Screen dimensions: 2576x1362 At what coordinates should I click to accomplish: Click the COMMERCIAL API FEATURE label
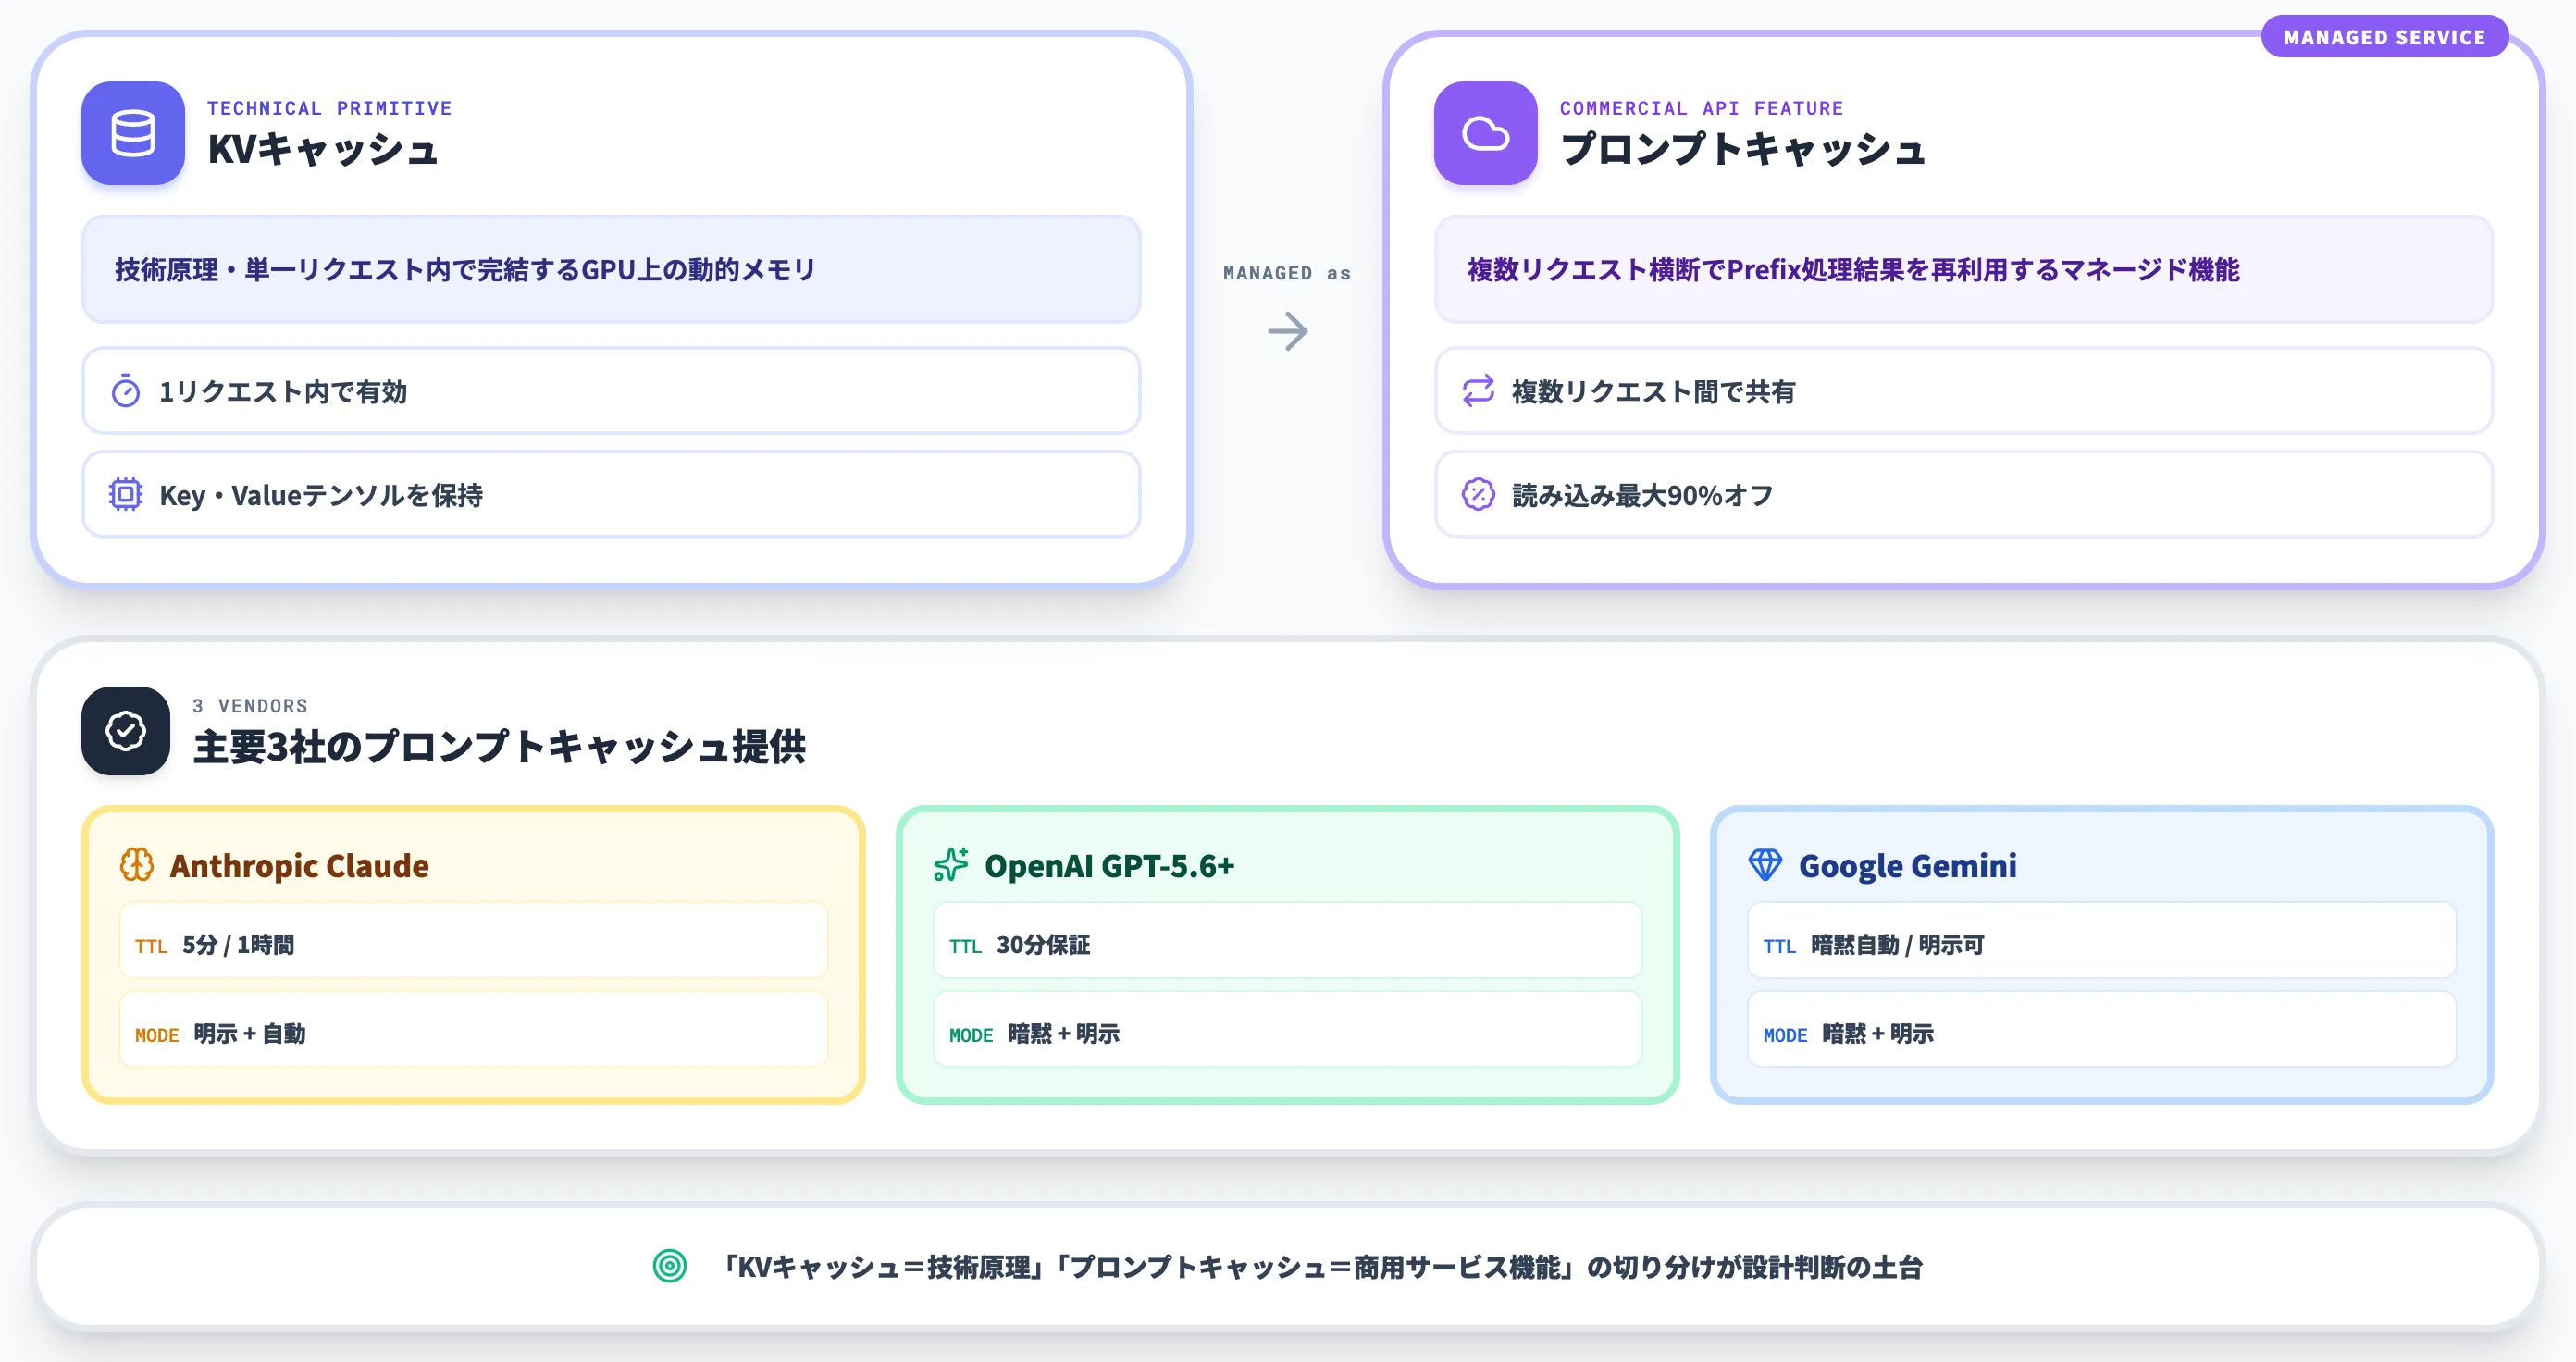(1701, 108)
